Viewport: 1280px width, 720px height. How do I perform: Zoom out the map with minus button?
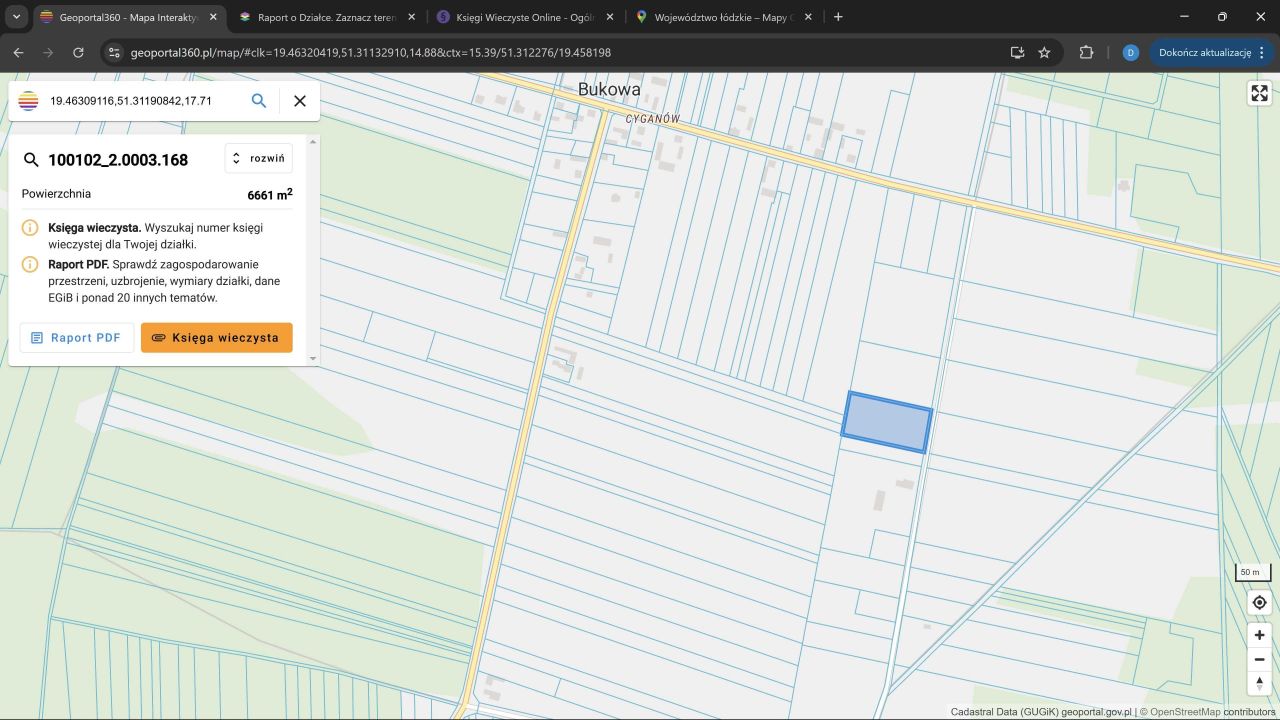click(1259, 659)
